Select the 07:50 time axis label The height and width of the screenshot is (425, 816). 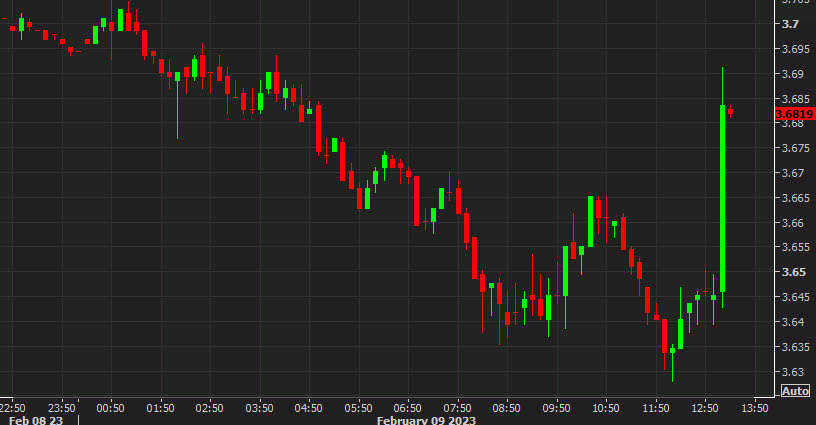point(458,408)
